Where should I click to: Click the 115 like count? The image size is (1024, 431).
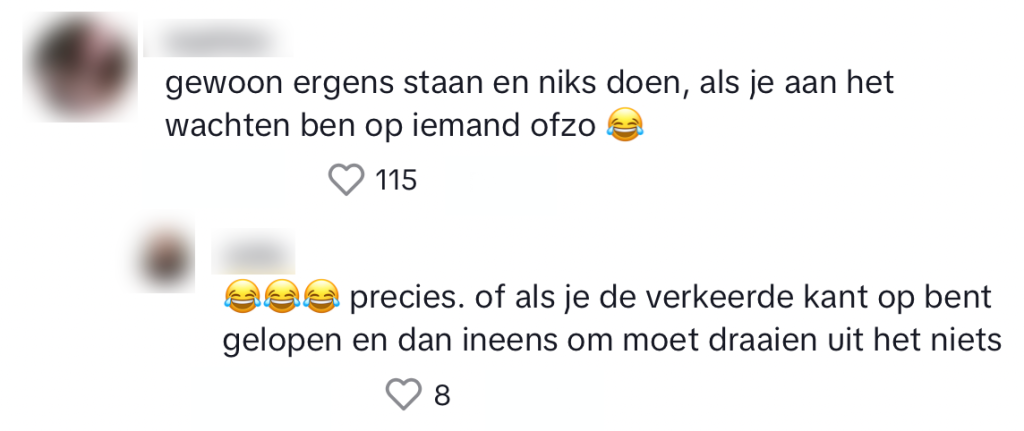tap(395, 181)
